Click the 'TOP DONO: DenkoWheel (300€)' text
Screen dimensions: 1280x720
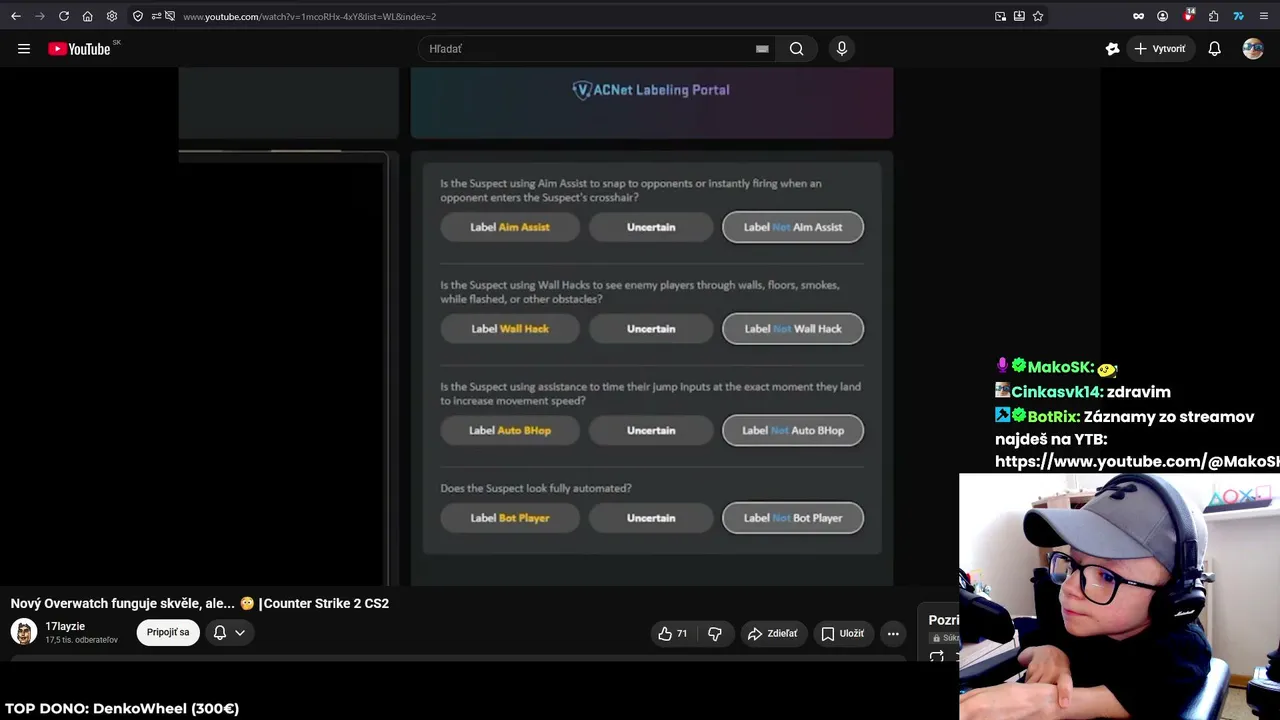pos(122,708)
